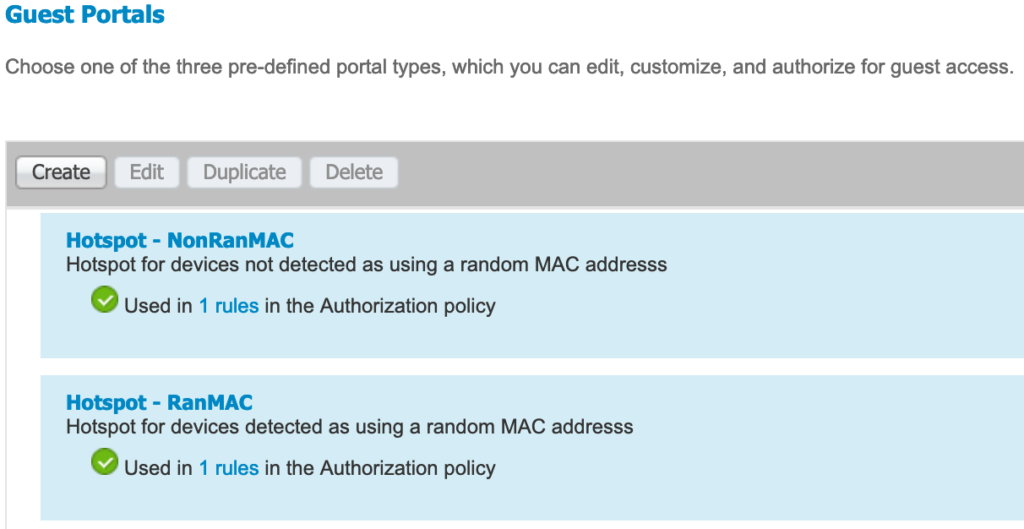
Task: Click 'Authorization policy' text in RanMAC card
Action: click(x=408, y=468)
